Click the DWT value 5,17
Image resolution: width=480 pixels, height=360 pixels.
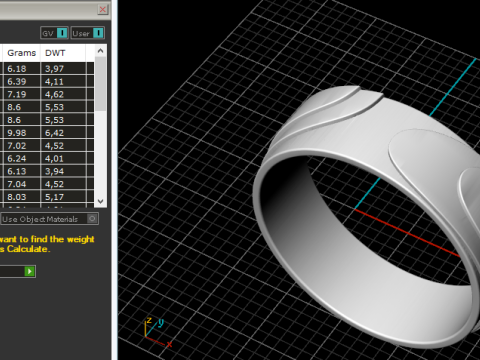pos(54,197)
